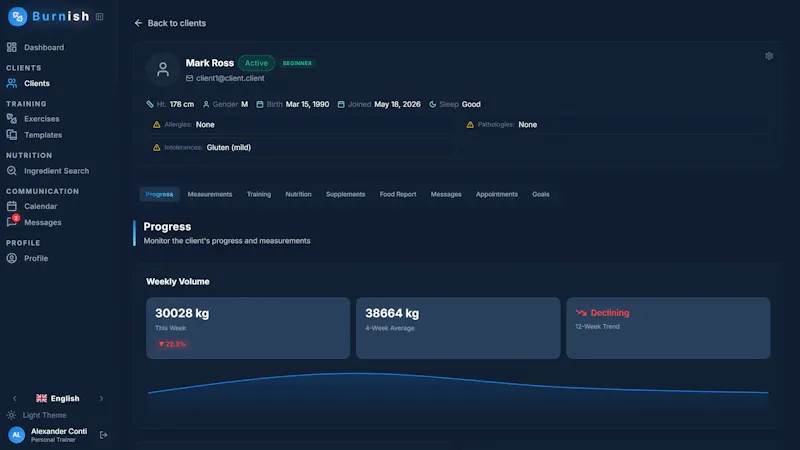Go back to clients list
The height and width of the screenshot is (450, 800).
[x=170, y=23]
